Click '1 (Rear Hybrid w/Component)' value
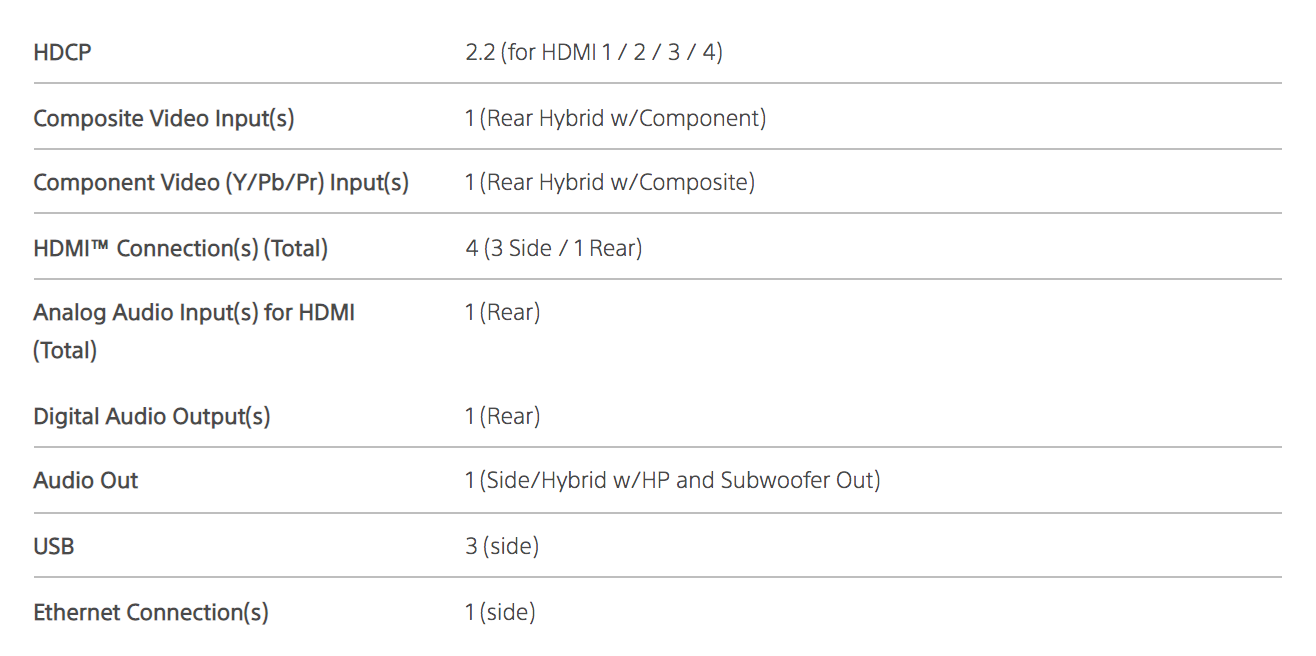This screenshot has width=1316, height=656. [x=615, y=118]
